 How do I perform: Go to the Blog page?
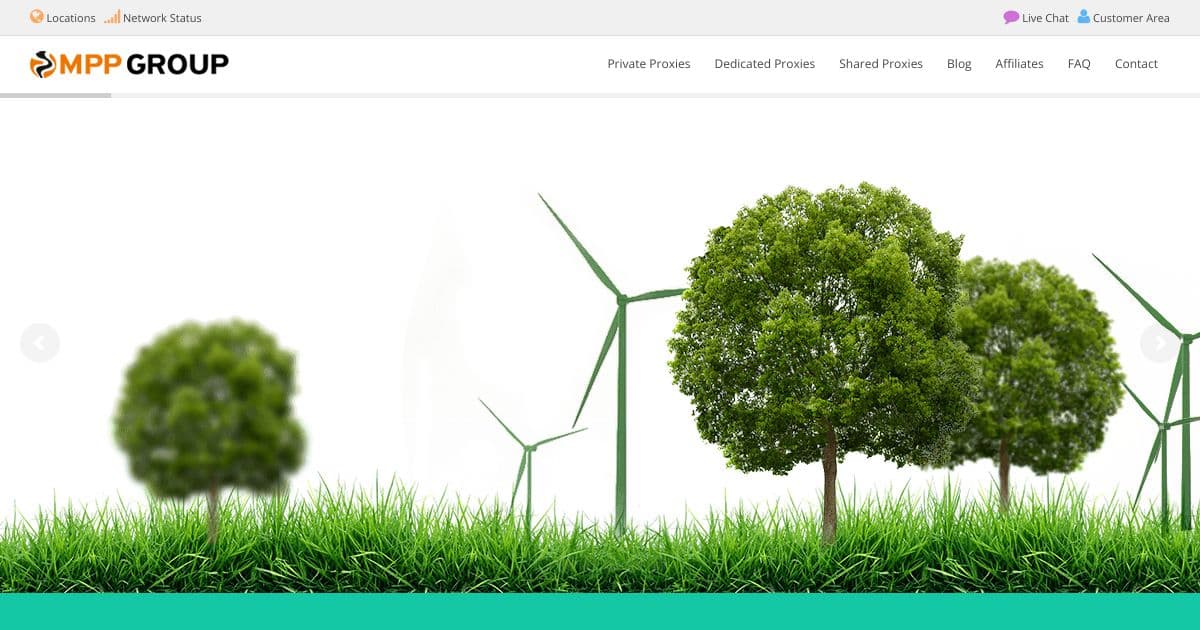(958, 63)
